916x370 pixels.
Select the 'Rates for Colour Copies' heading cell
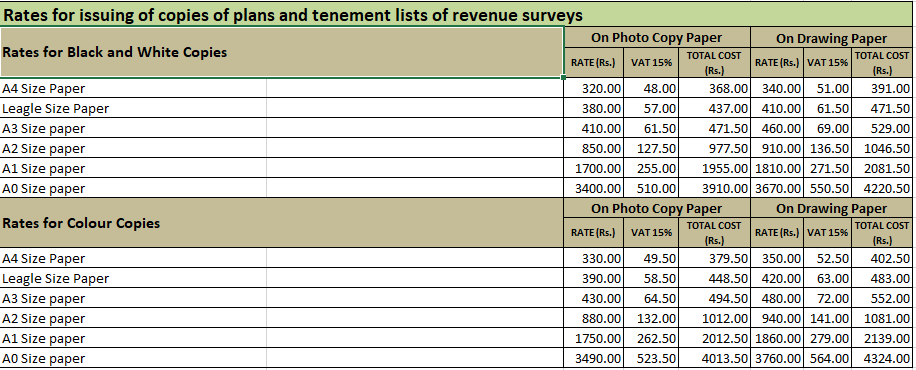point(282,223)
